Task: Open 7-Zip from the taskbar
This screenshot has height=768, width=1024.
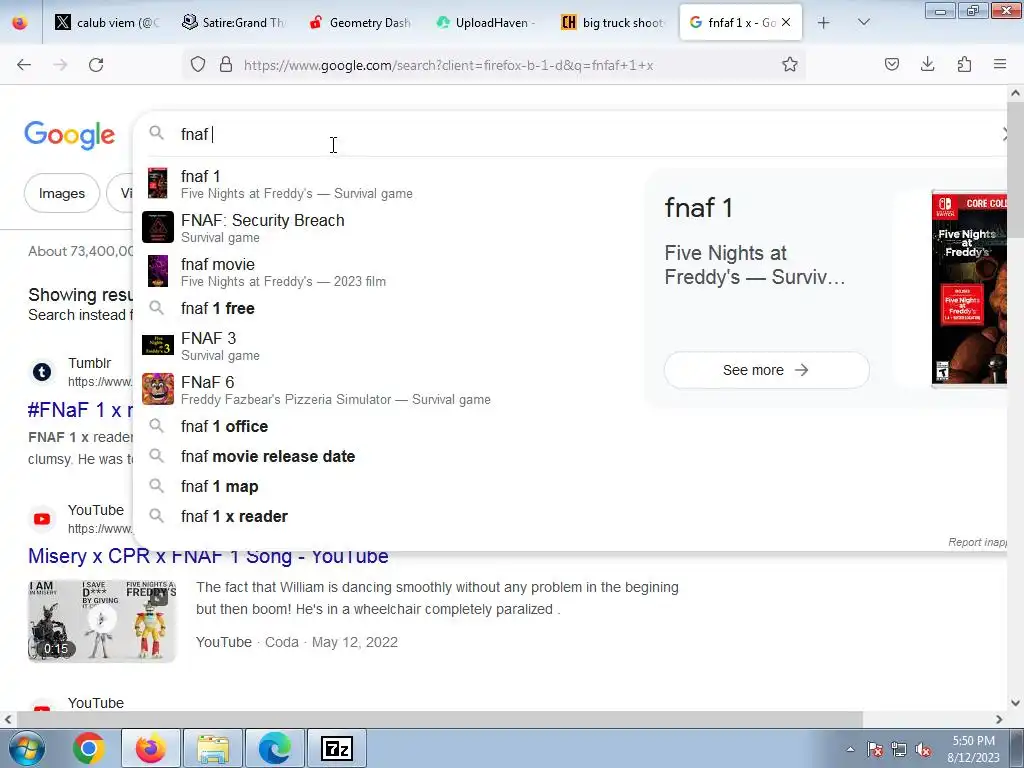Action: [x=337, y=748]
